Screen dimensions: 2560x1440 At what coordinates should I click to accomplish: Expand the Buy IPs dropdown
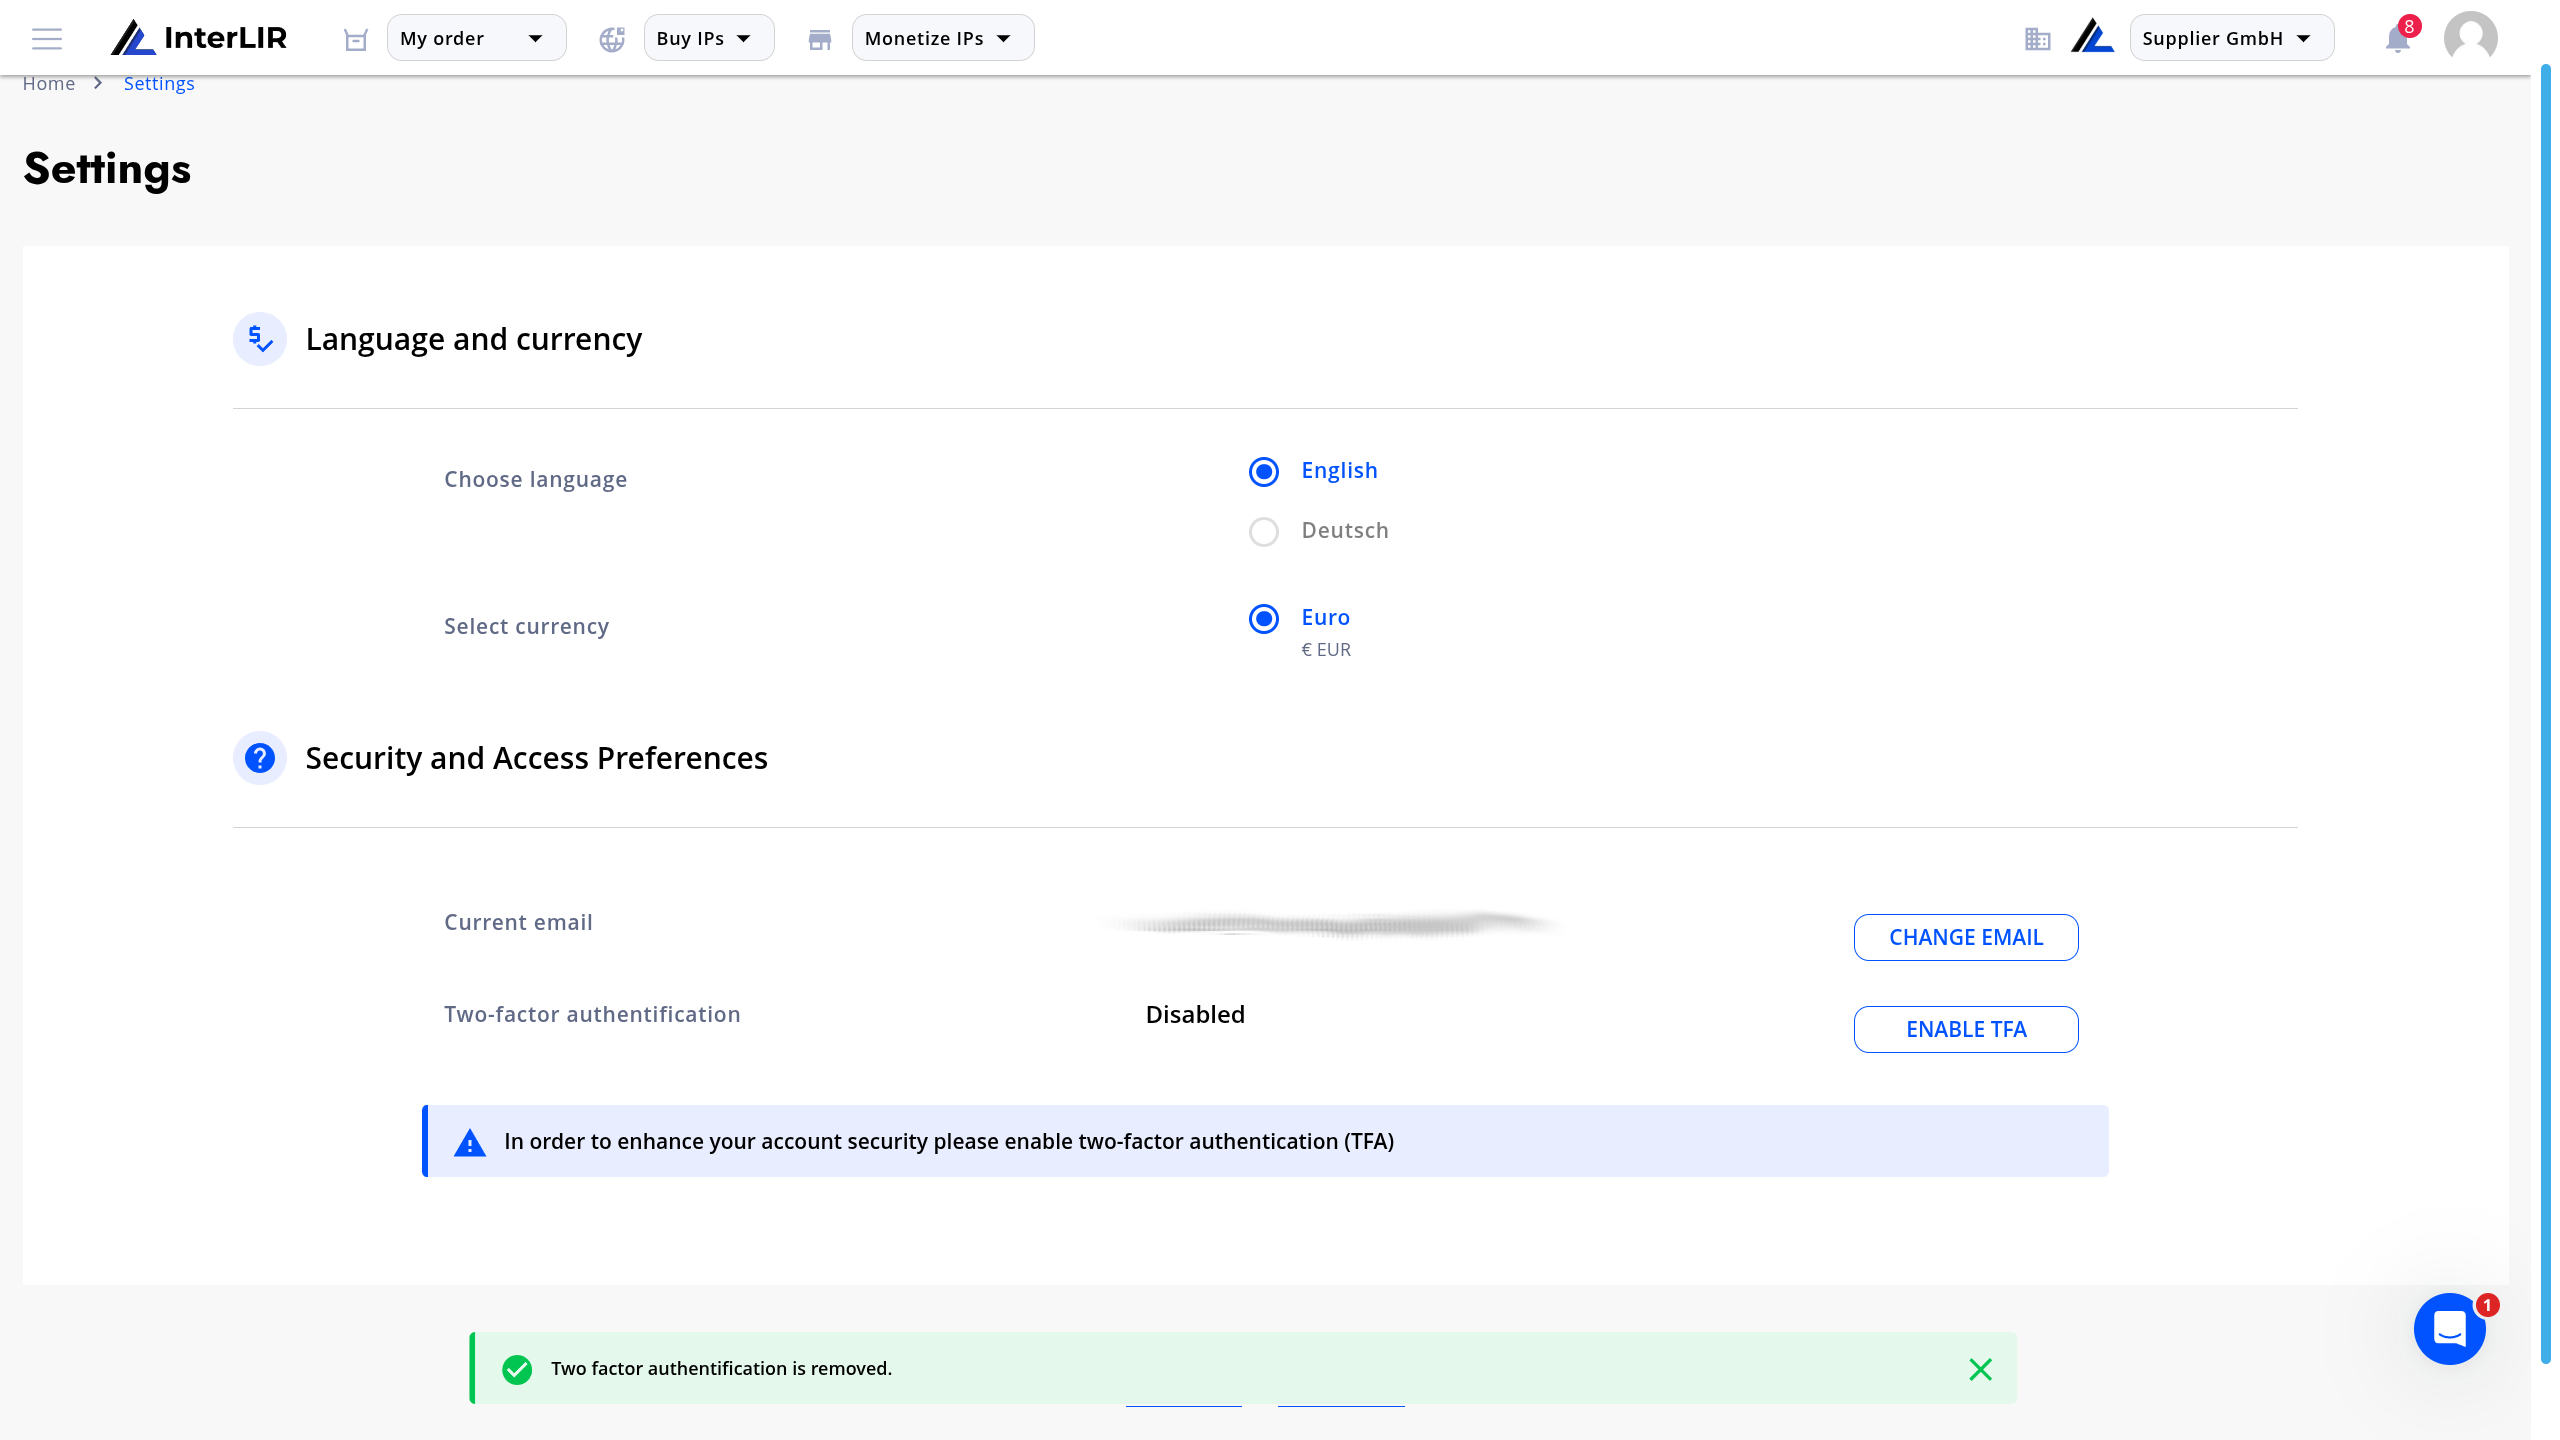tap(708, 38)
